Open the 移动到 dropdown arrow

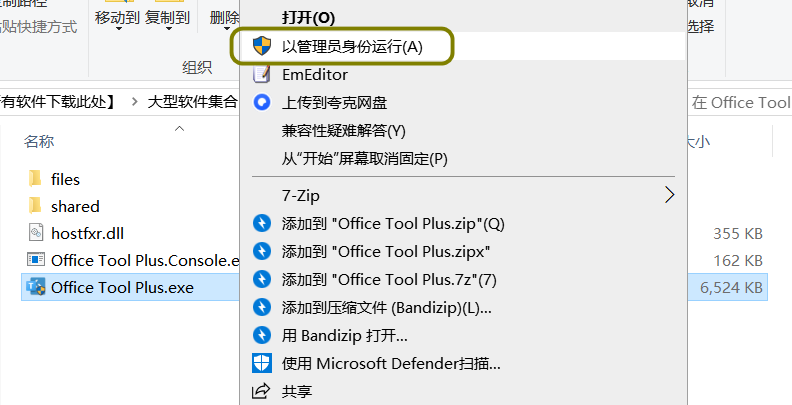(118, 29)
